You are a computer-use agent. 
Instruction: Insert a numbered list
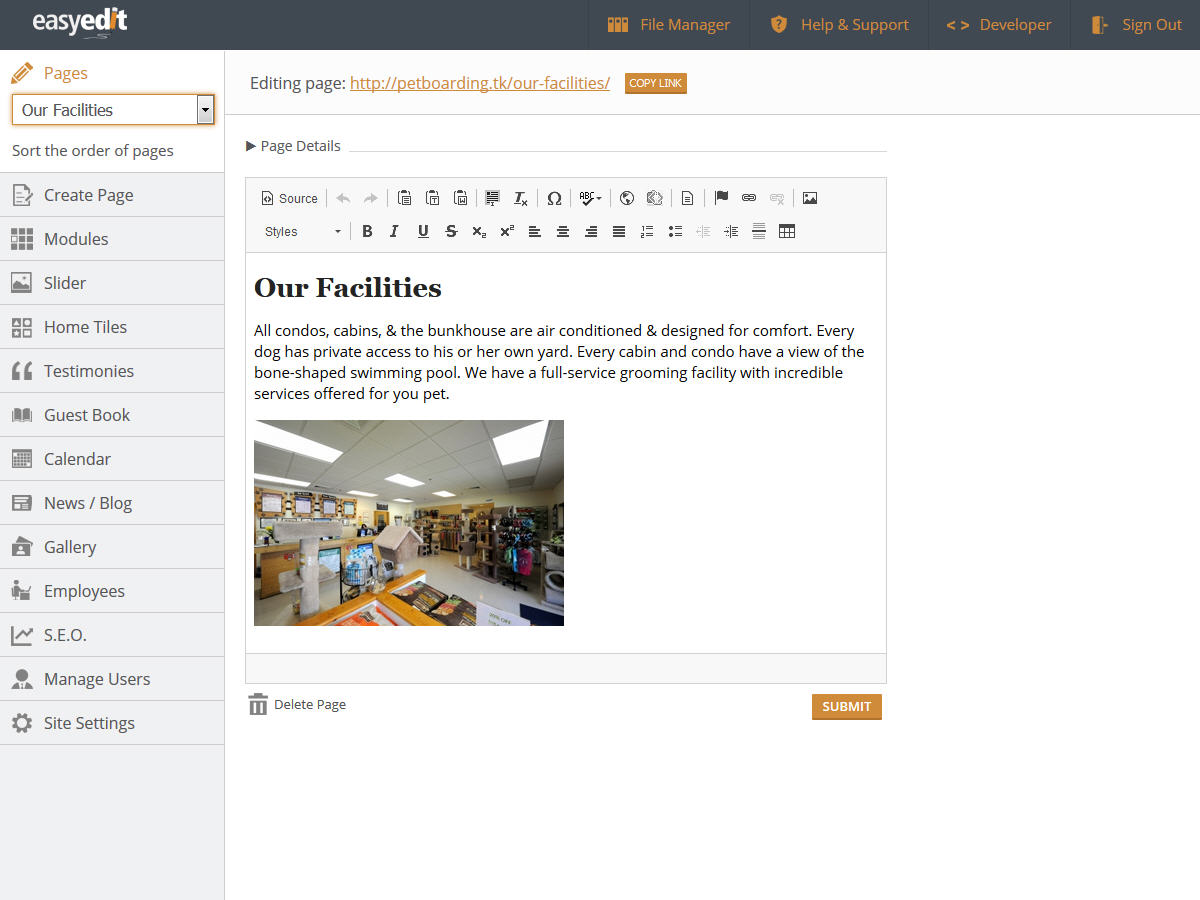pos(647,231)
